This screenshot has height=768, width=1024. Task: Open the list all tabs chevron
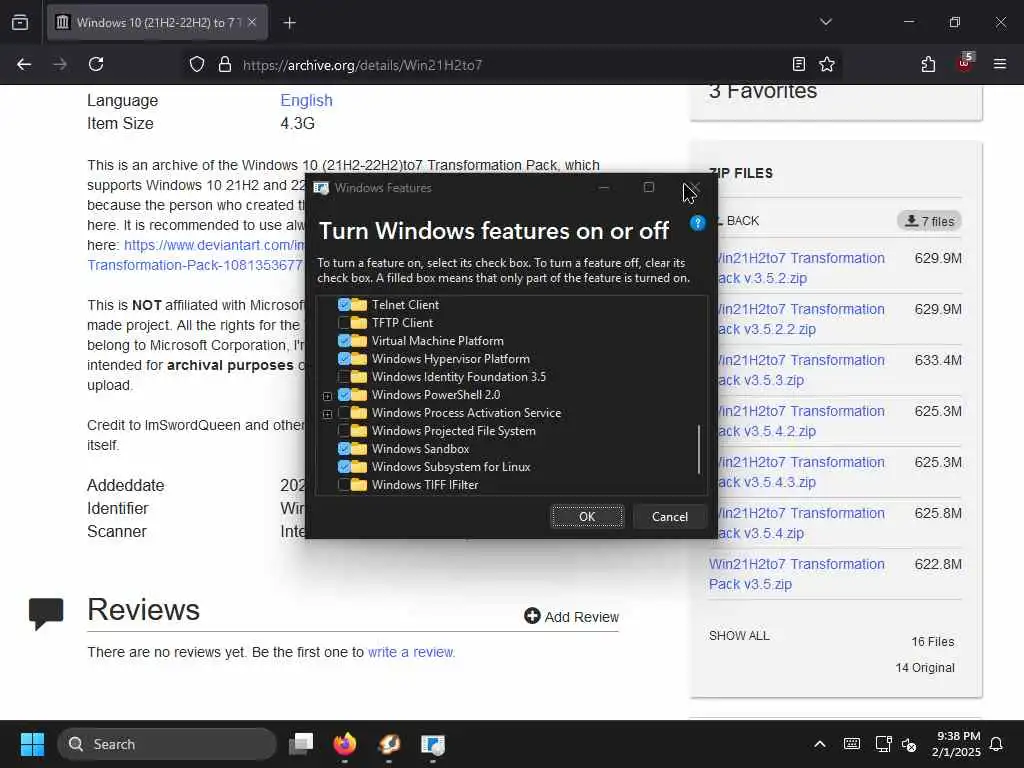[826, 22]
